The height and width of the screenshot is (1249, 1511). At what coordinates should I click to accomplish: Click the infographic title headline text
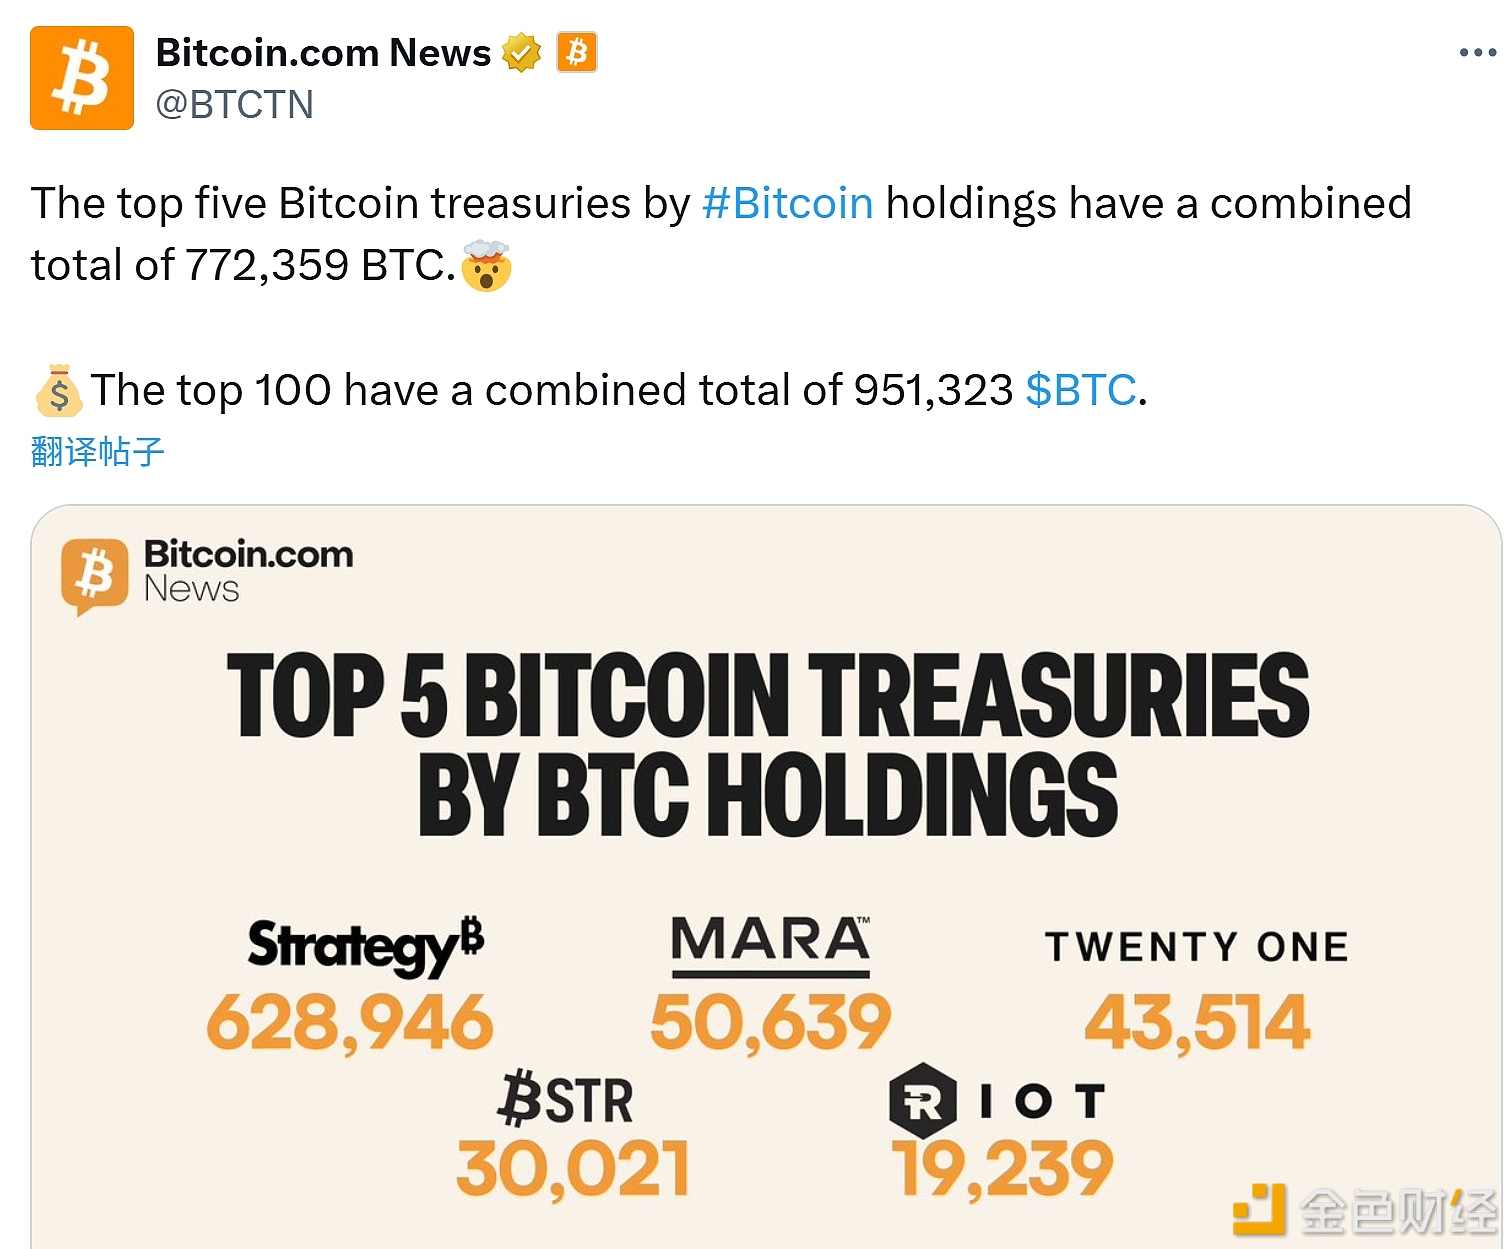(768, 743)
